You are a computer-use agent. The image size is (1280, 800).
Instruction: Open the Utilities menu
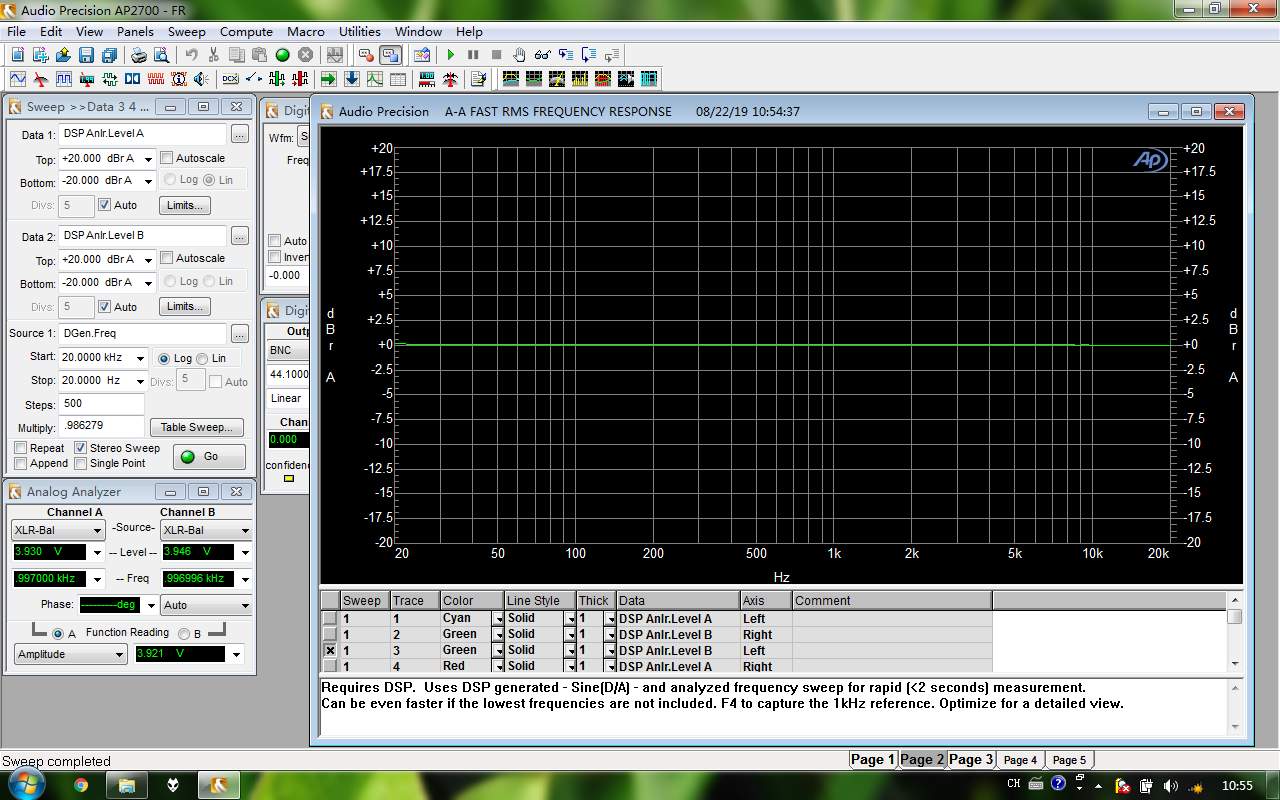coord(359,31)
